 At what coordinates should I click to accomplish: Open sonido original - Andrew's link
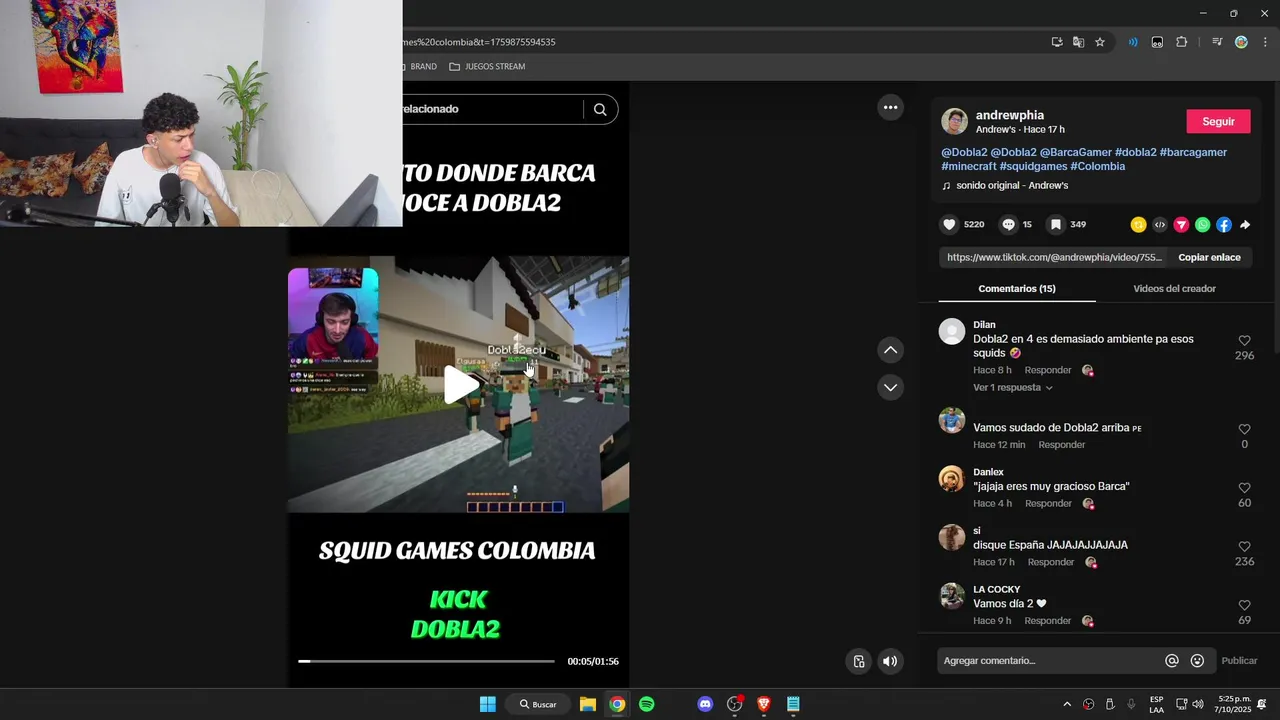coord(1012,185)
